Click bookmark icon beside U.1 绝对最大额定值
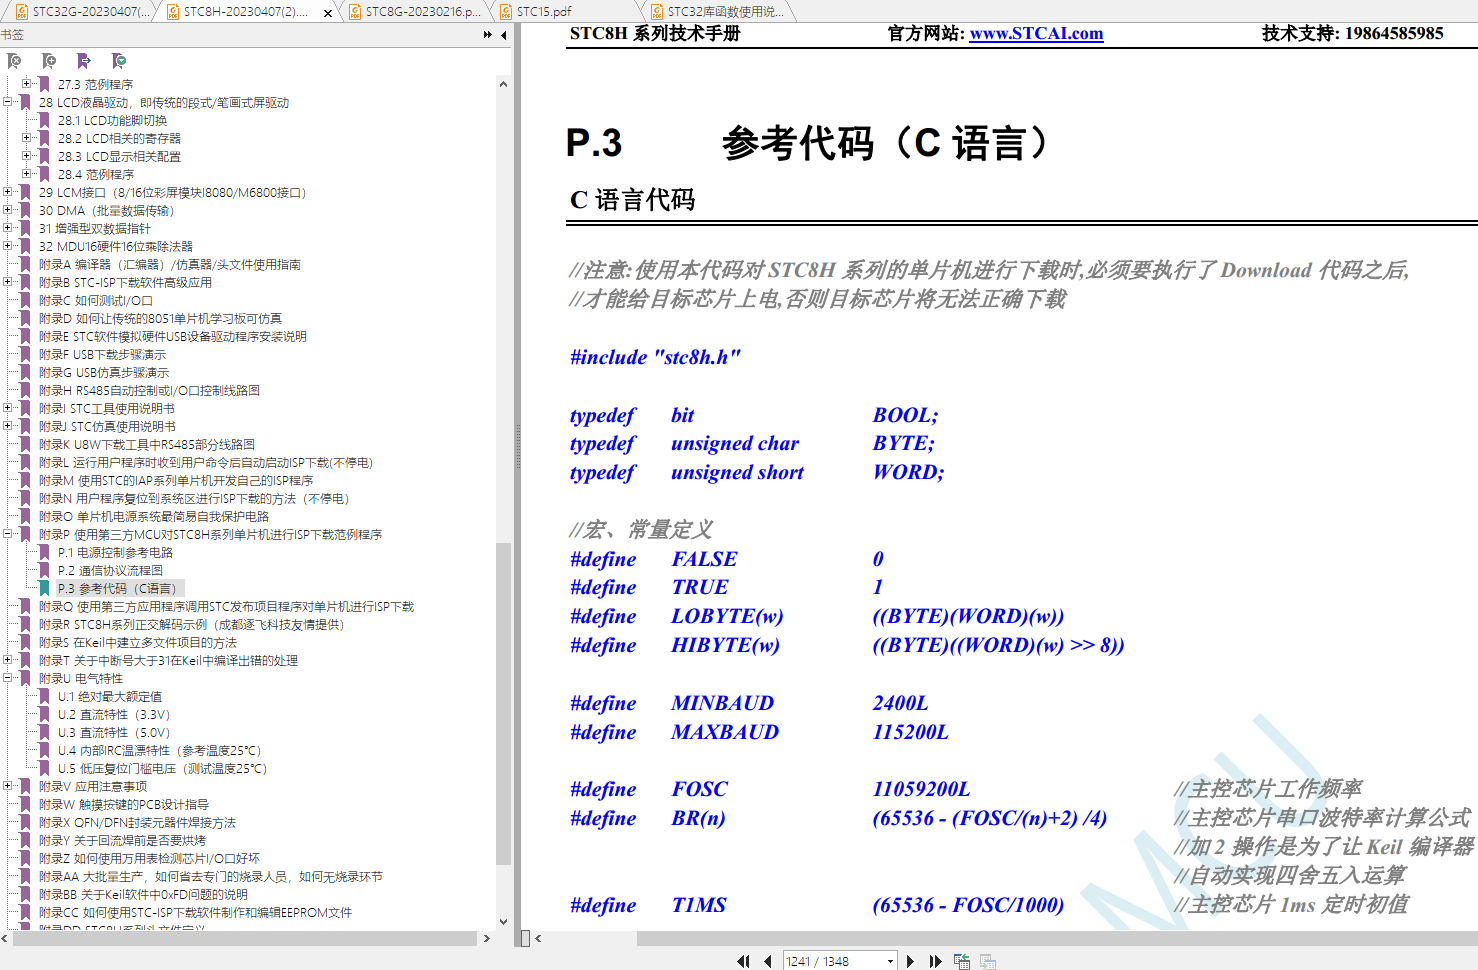This screenshot has height=970, width=1478. tap(44, 696)
